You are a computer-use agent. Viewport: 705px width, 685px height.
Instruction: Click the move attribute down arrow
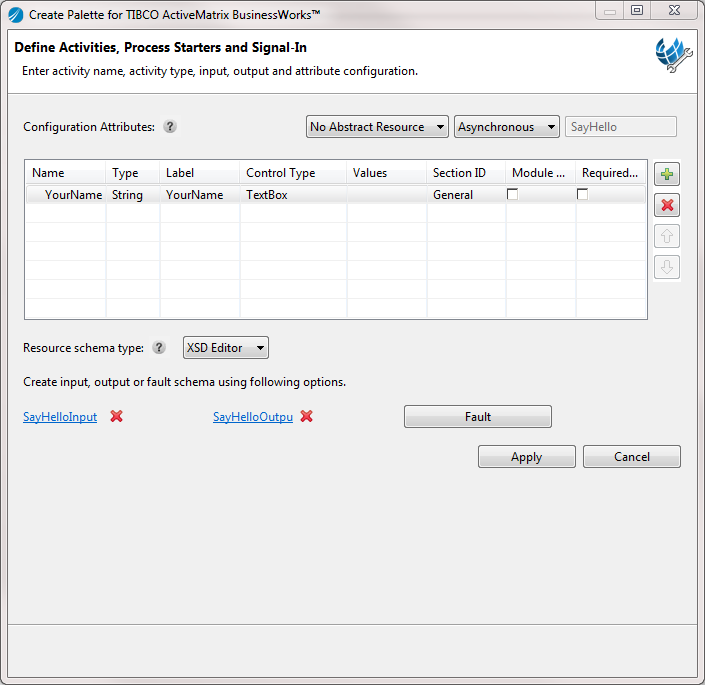[667, 267]
